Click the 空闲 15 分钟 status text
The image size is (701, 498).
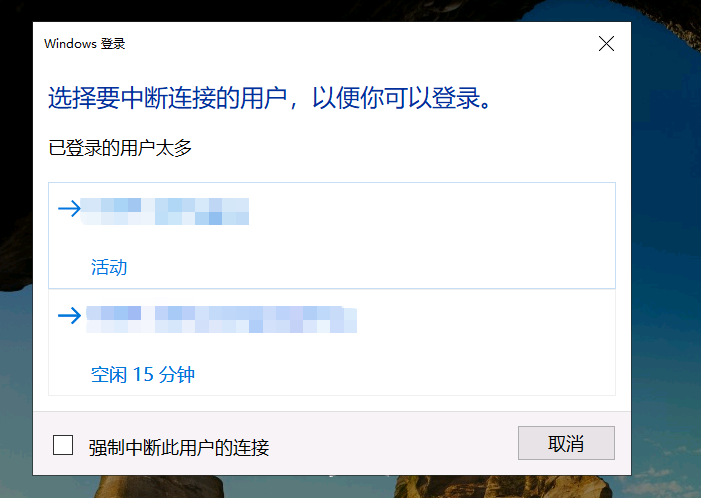[143, 375]
